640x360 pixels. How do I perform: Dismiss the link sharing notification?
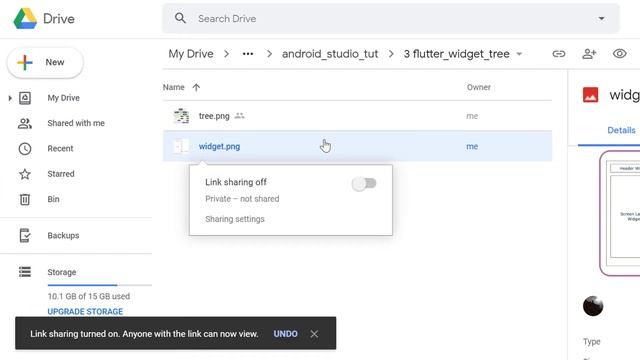[314, 334]
